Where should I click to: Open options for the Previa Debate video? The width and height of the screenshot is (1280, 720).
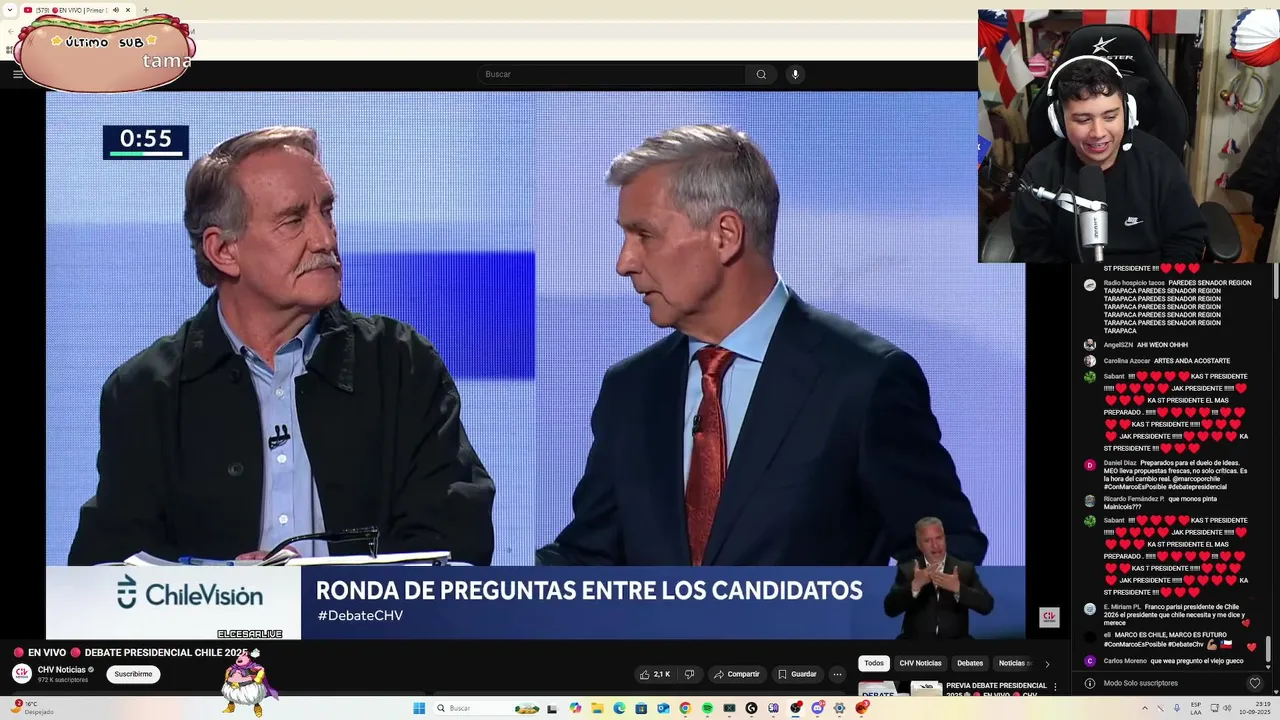coord(1055,687)
